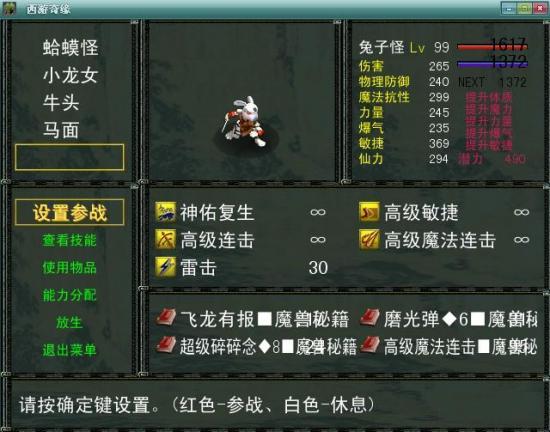Click the empty highlighted pet slot
The width and height of the screenshot is (550, 432).
pyautogui.click(x=69, y=157)
